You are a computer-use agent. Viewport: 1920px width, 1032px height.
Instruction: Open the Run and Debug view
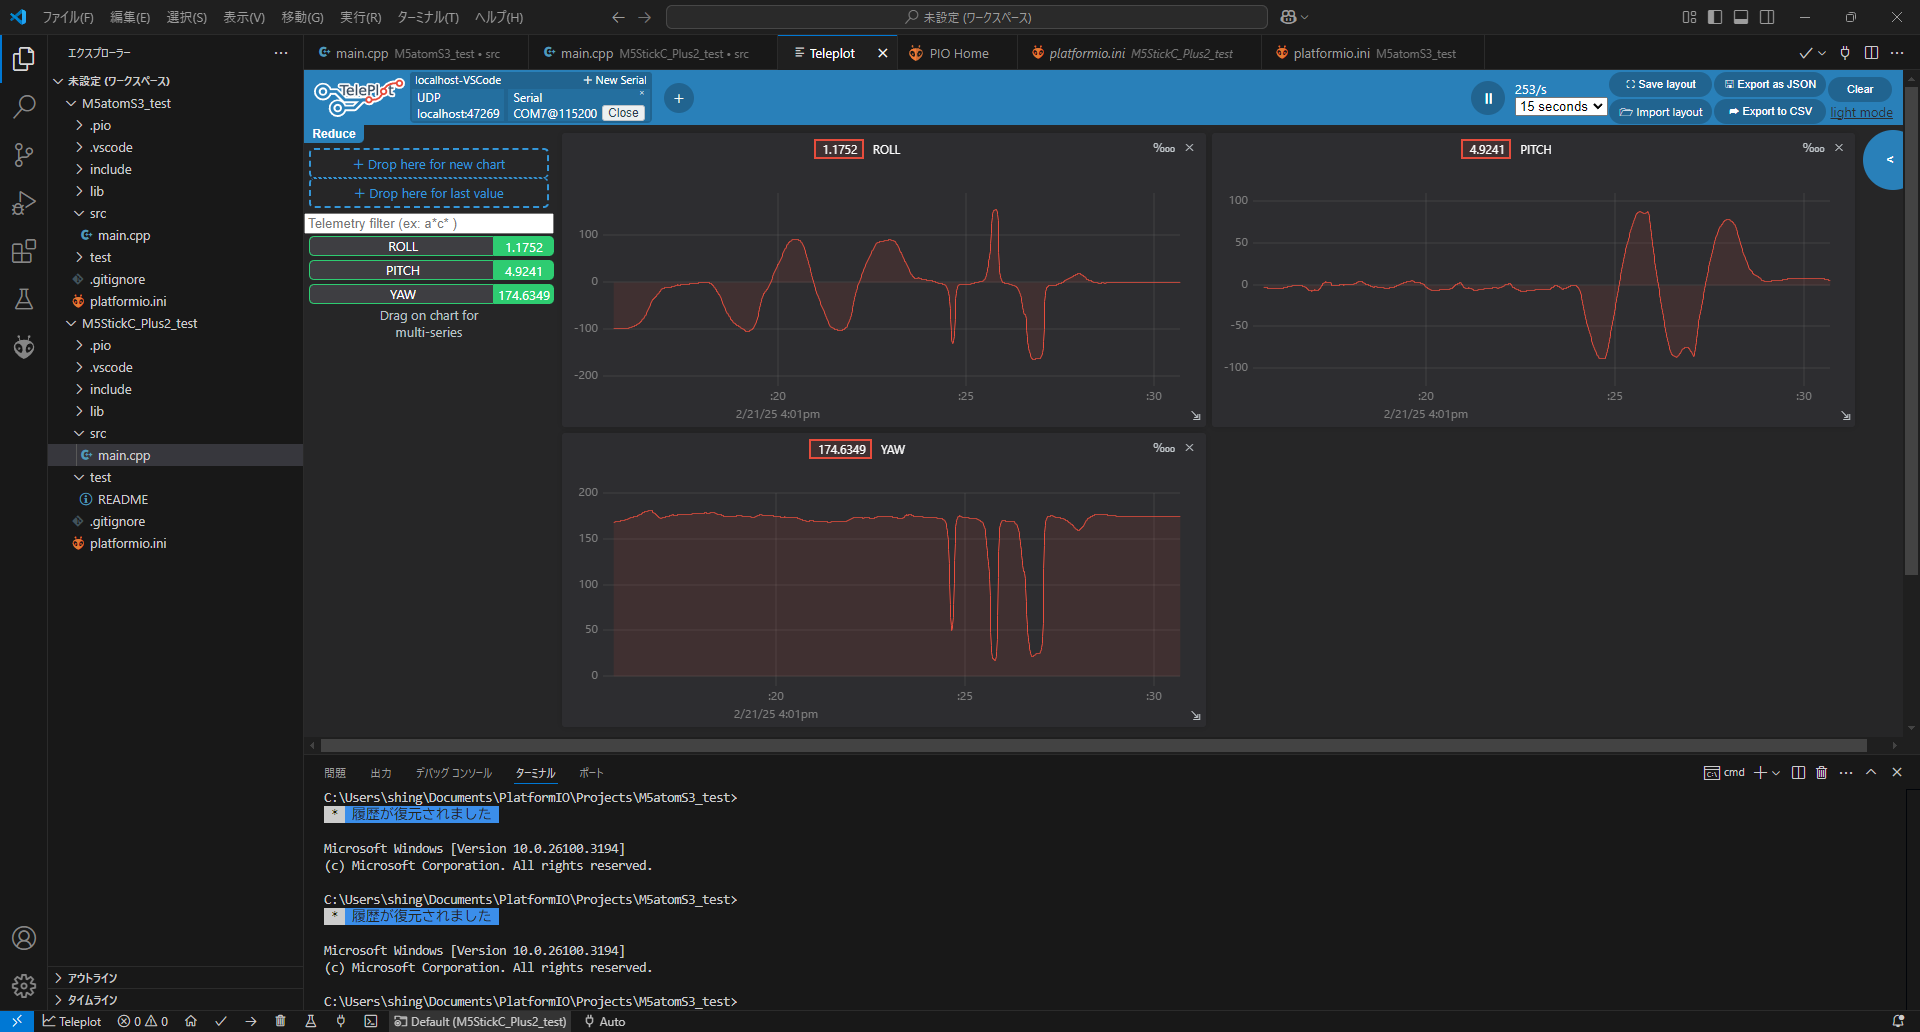tap(24, 203)
